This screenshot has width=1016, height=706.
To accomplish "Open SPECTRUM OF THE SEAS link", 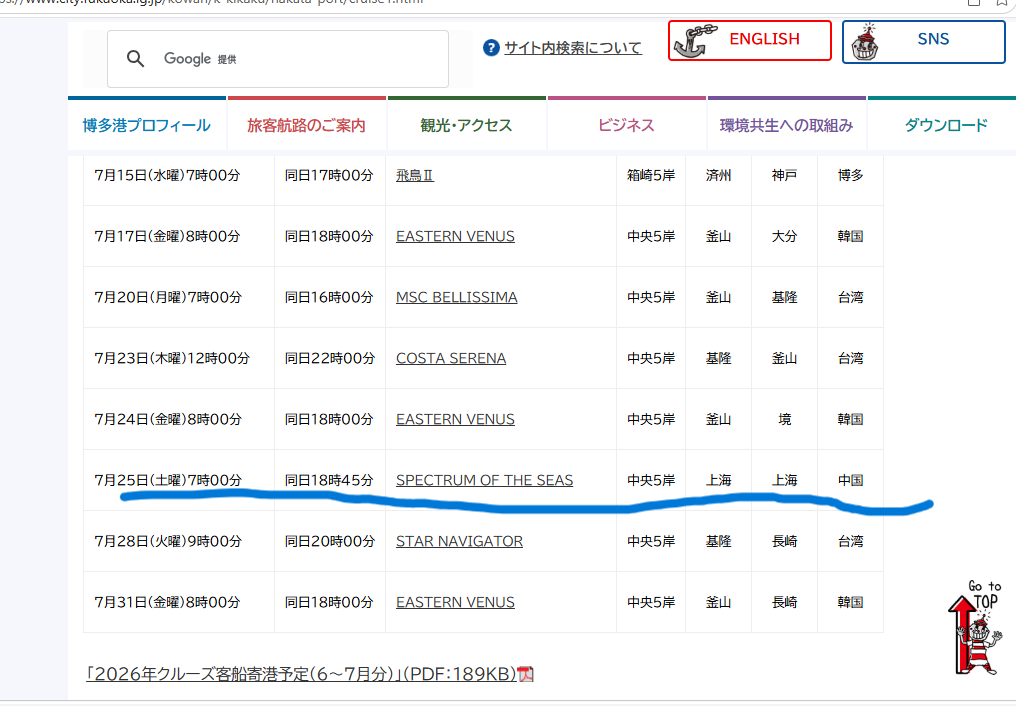I will [485, 480].
